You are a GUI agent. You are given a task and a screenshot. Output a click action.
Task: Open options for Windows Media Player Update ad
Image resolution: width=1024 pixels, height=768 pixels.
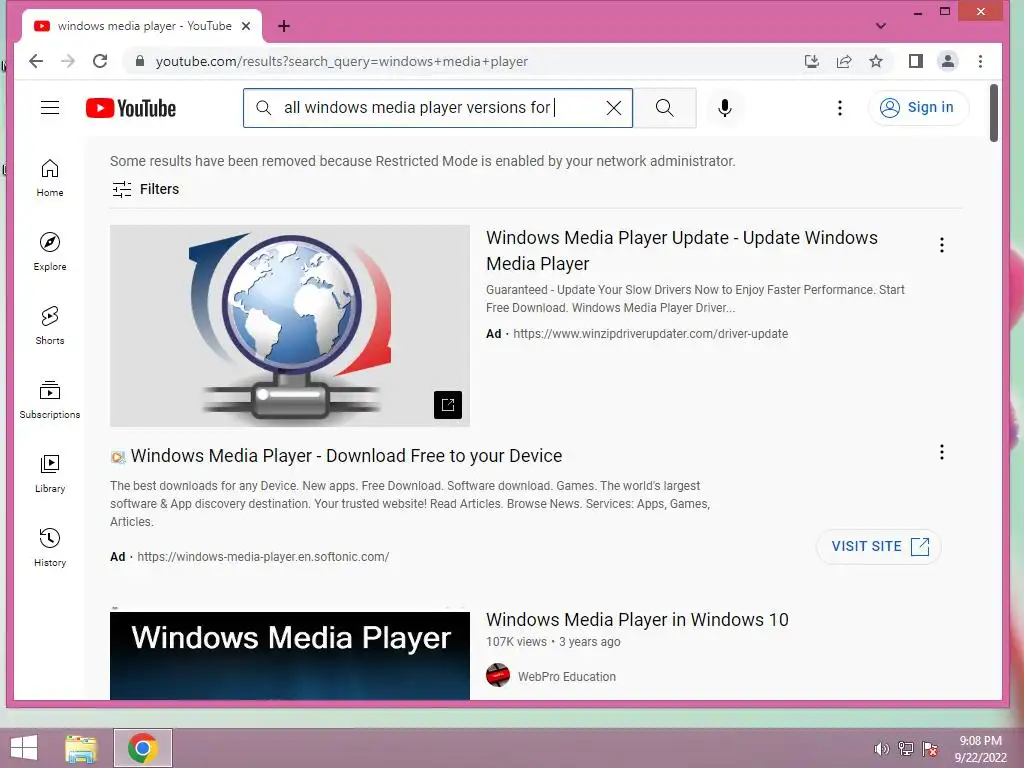tap(941, 245)
